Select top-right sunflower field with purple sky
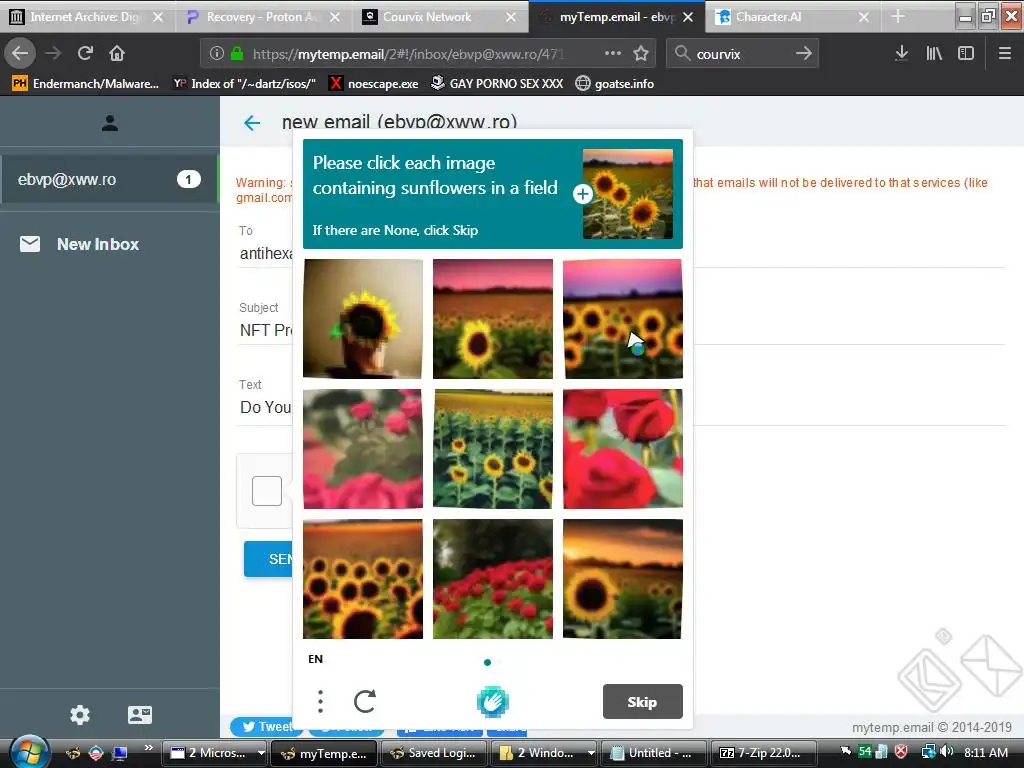Viewport: 1024px width, 768px height. [x=623, y=319]
